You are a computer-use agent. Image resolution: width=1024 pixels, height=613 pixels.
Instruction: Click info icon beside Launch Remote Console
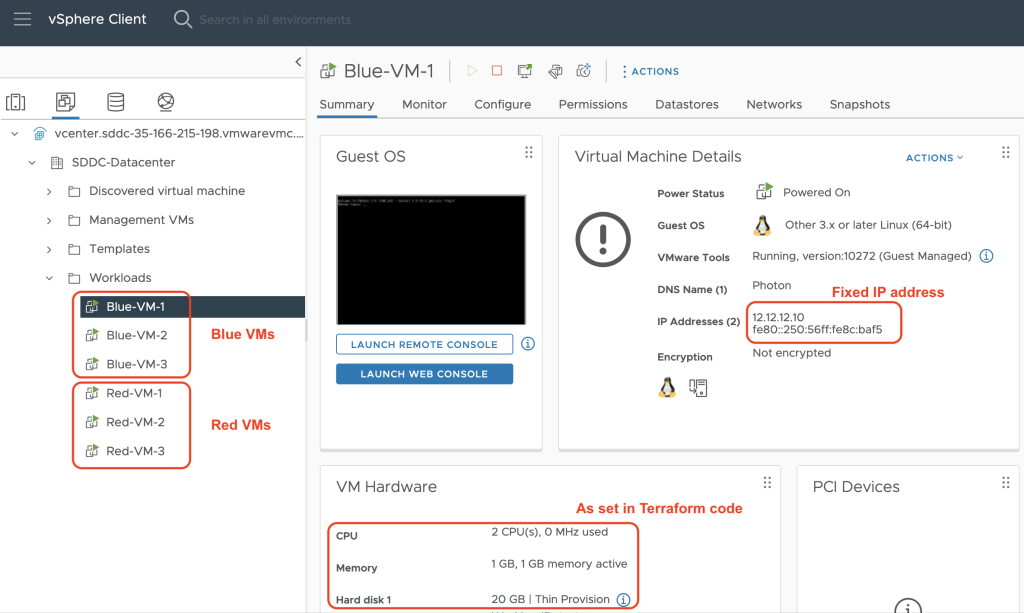[x=528, y=343]
